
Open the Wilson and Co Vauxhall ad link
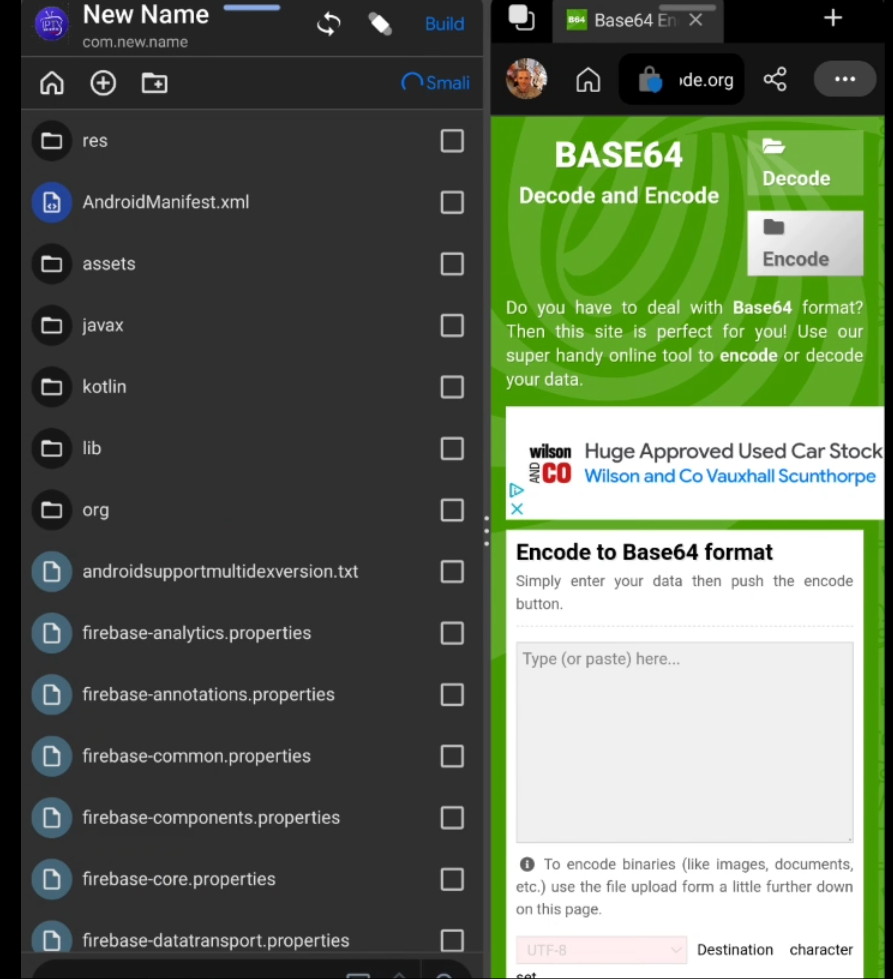click(x=730, y=476)
